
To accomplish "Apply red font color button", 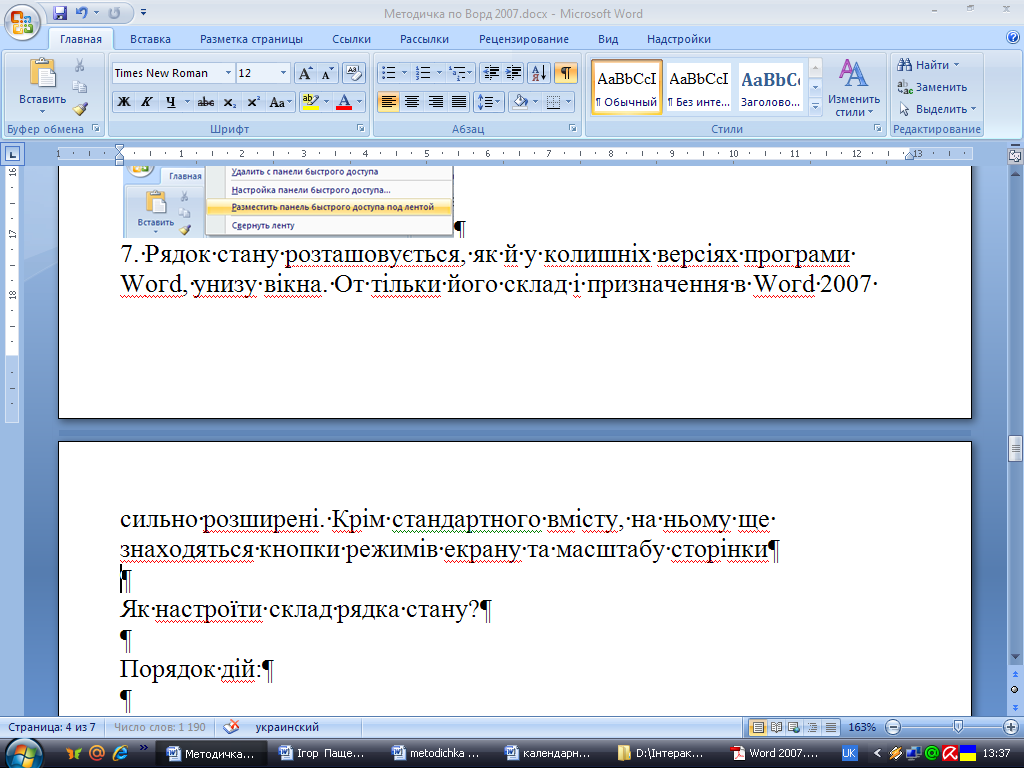I will pyautogui.click(x=344, y=102).
